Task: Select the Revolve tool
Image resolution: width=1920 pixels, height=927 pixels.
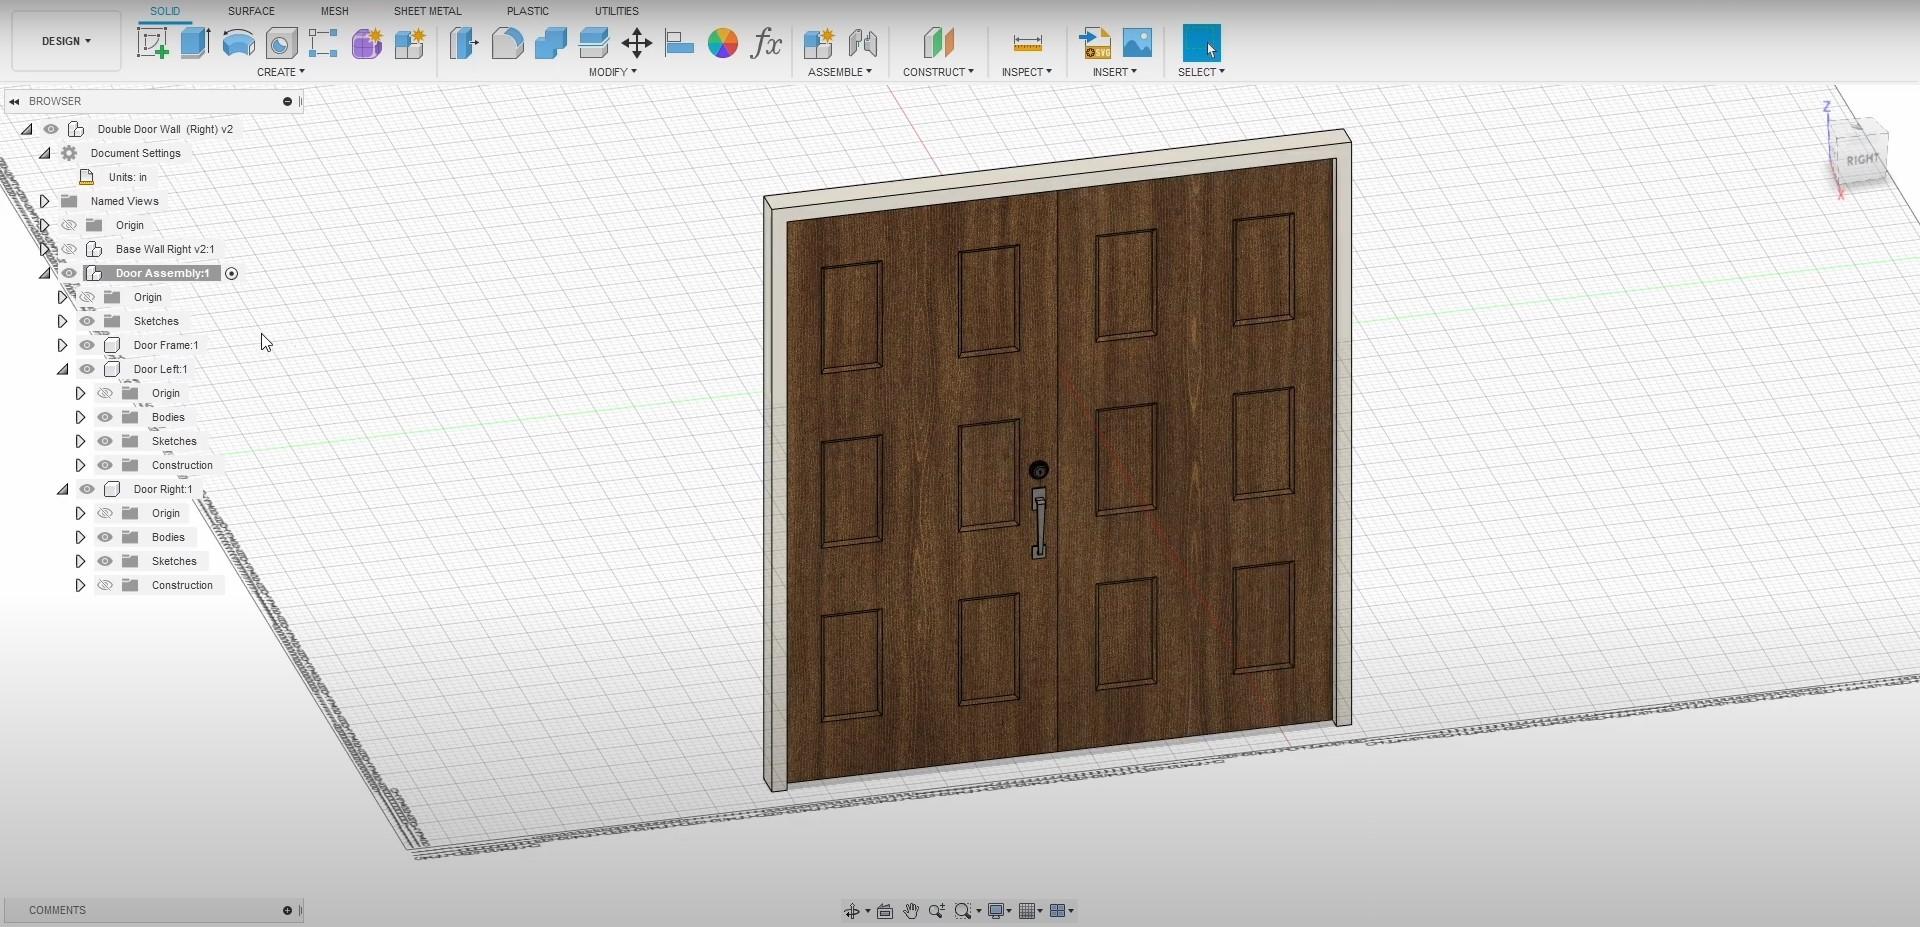Action: (238, 43)
